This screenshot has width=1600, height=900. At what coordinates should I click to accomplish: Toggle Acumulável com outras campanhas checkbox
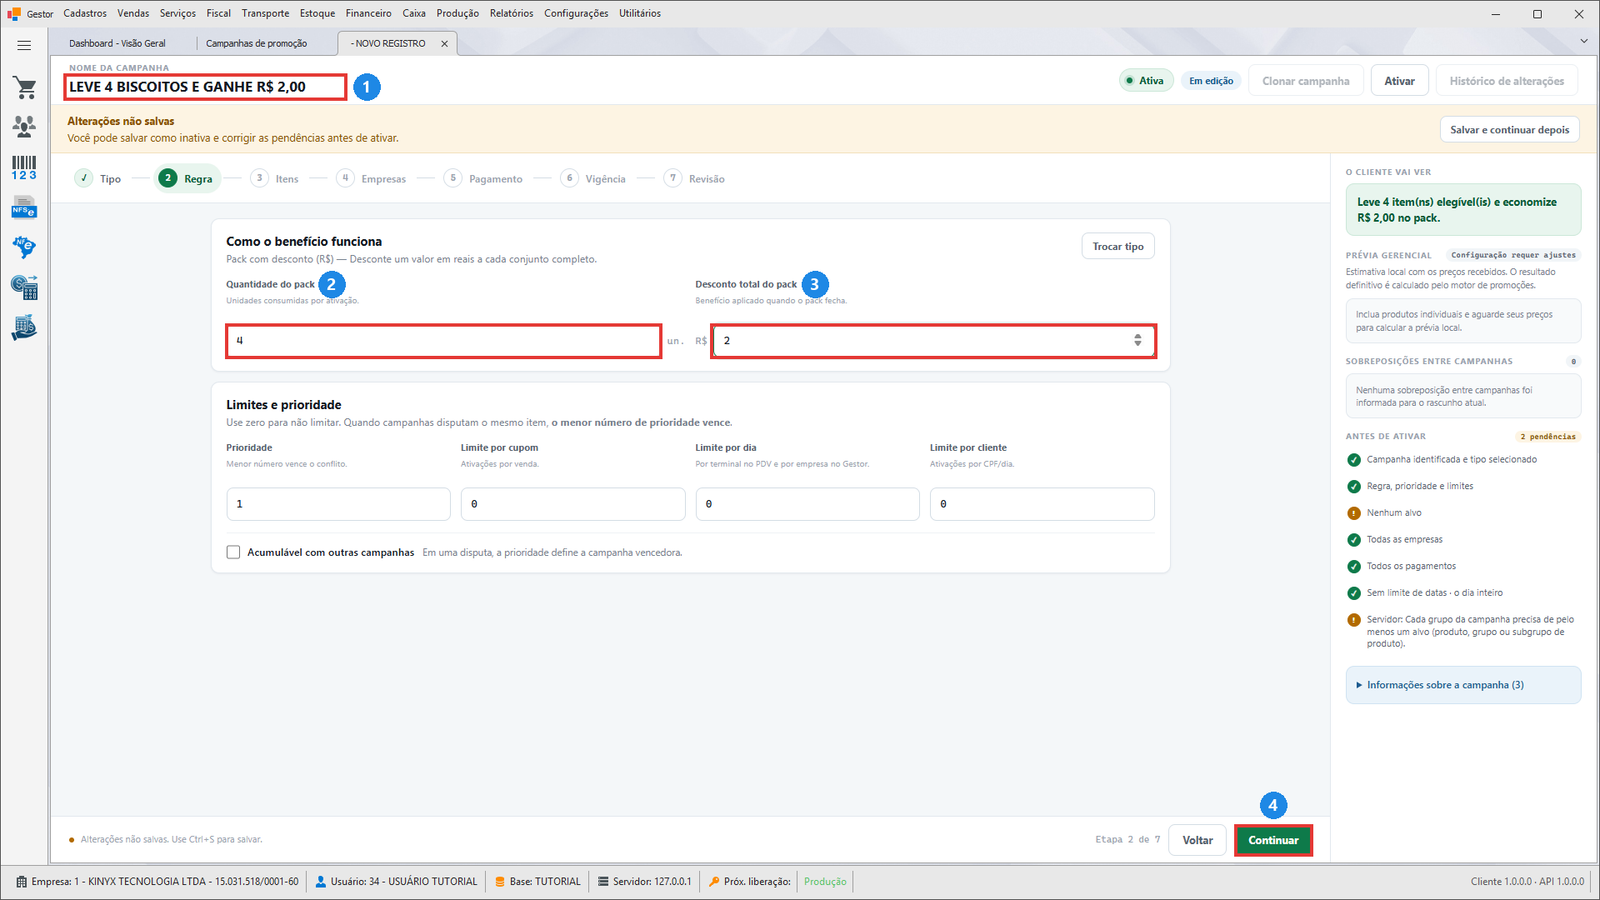point(233,552)
